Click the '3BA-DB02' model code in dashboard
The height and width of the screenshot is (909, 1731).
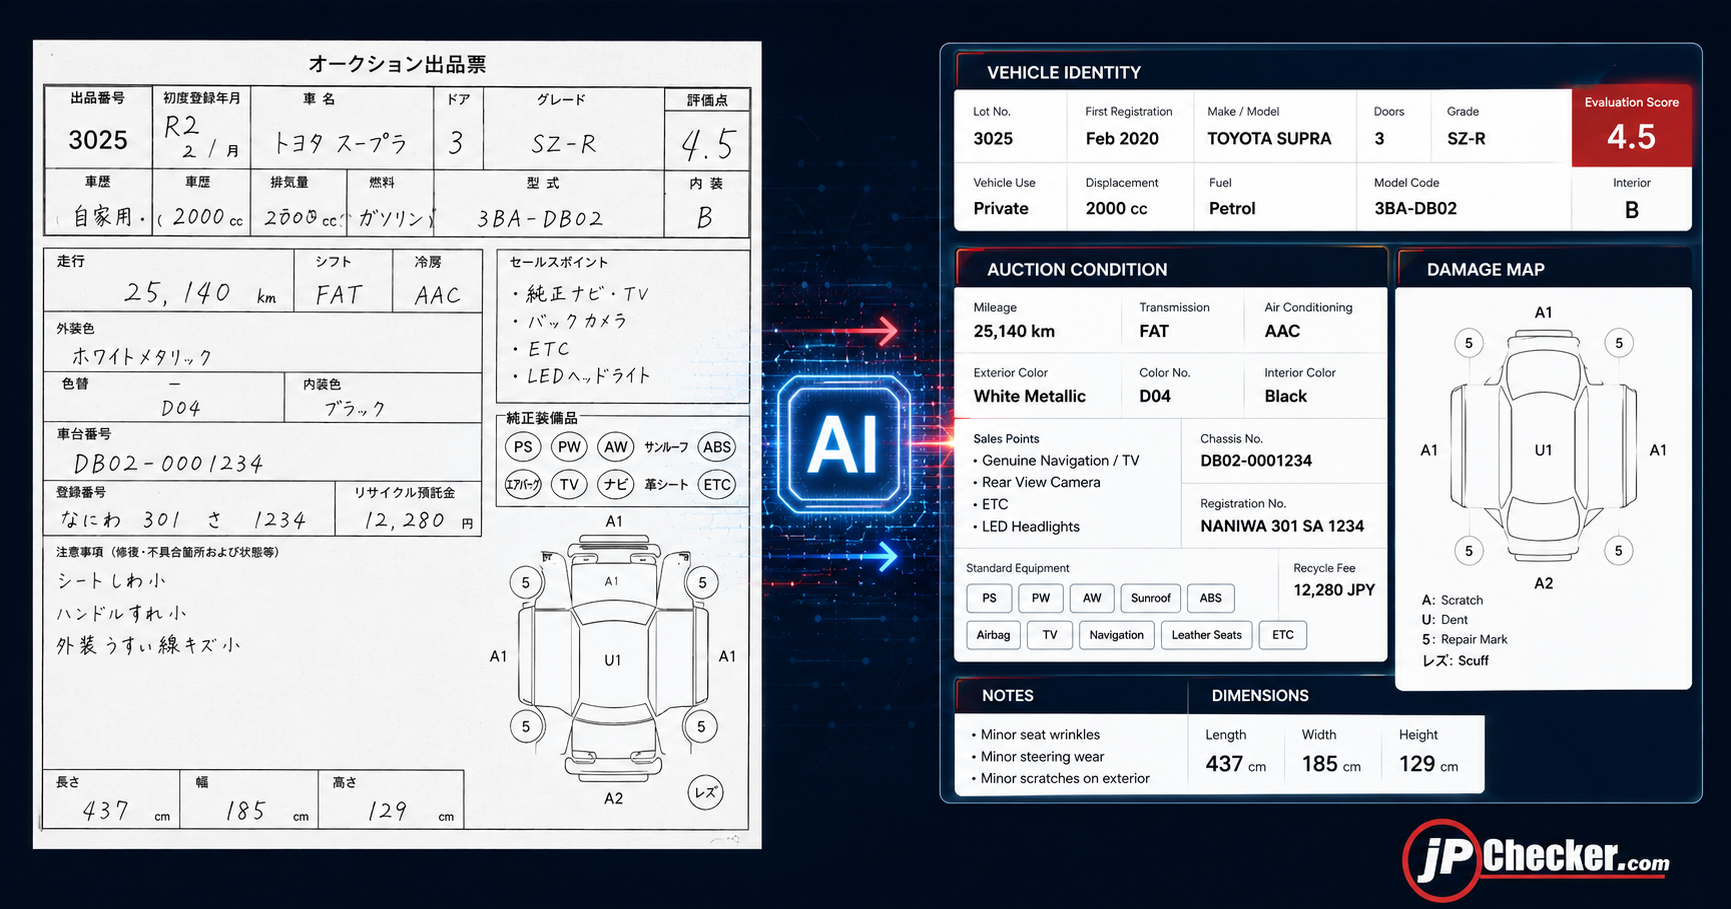pos(1415,209)
